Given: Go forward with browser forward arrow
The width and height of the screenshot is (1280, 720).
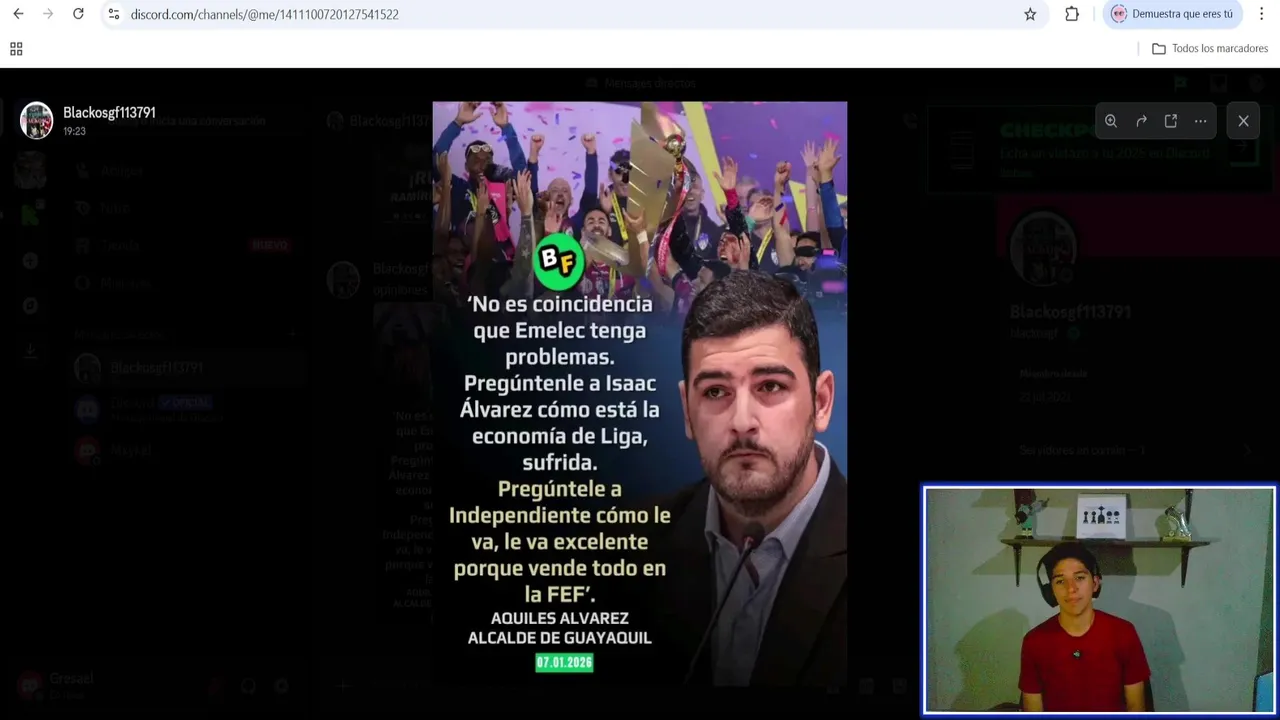Looking at the screenshot, I should pyautogui.click(x=48, y=14).
